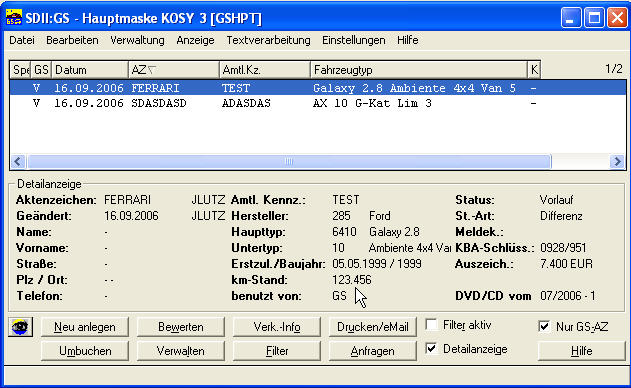Enable the Filter aktiv checkbox
This screenshot has width=631, height=388.
pyautogui.click(x=432, y=325)
